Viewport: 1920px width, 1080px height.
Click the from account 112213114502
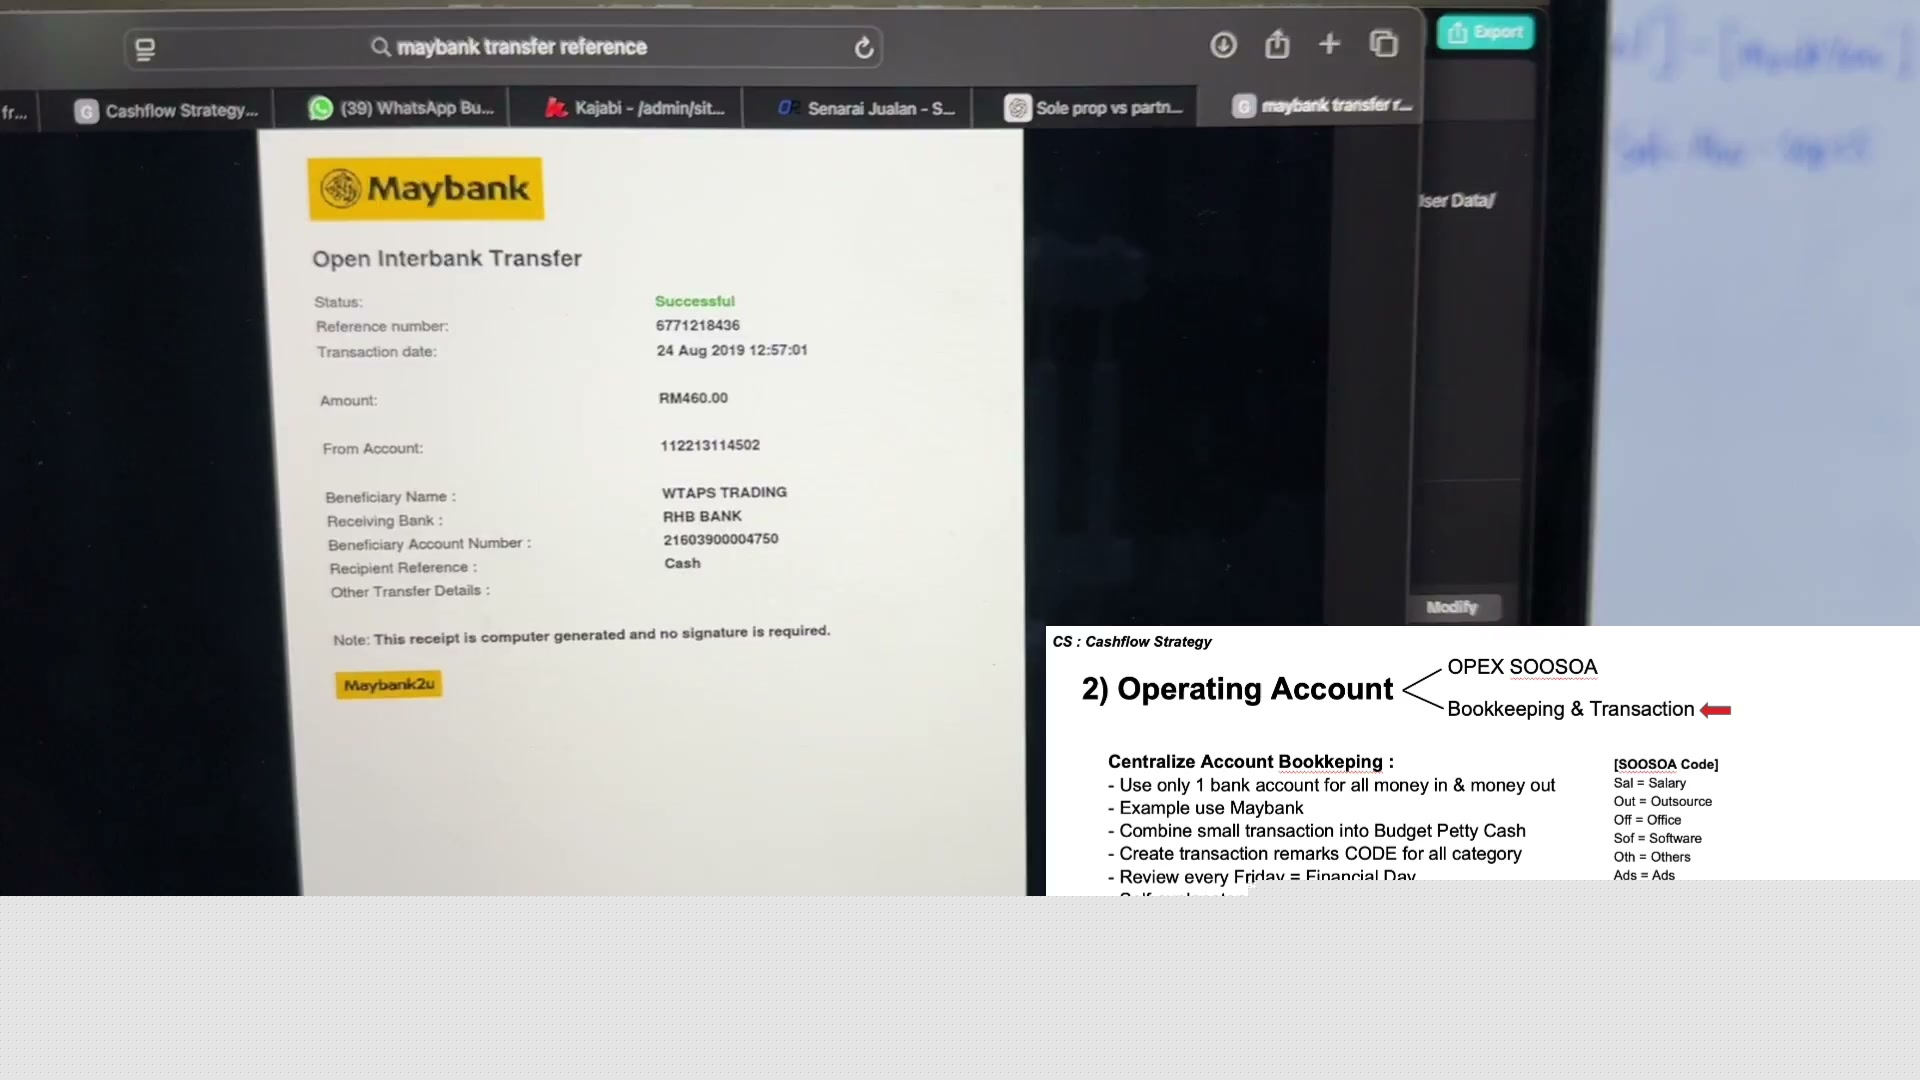pyautogui.click(x=710, y=445)
